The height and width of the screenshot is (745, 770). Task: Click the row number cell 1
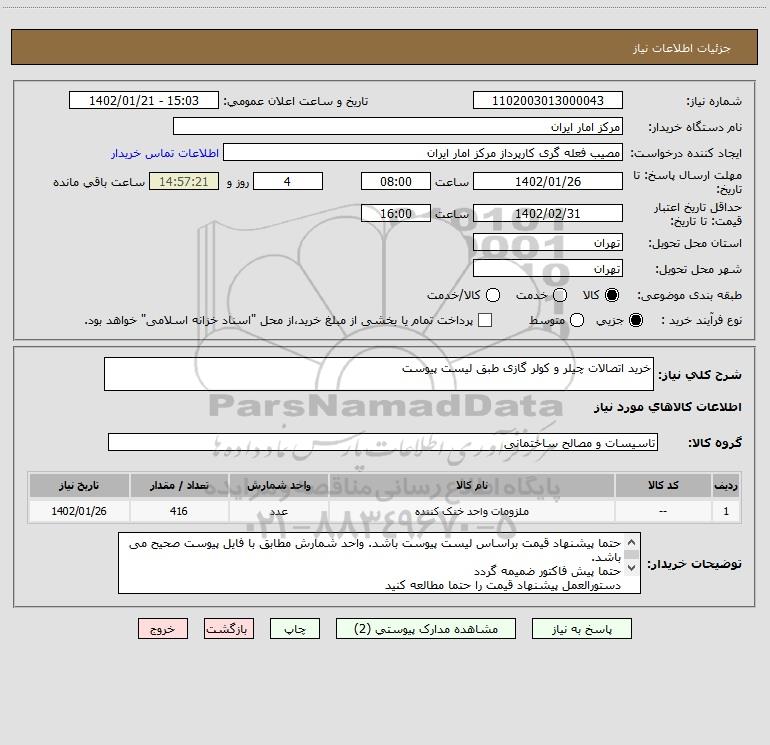726,511
